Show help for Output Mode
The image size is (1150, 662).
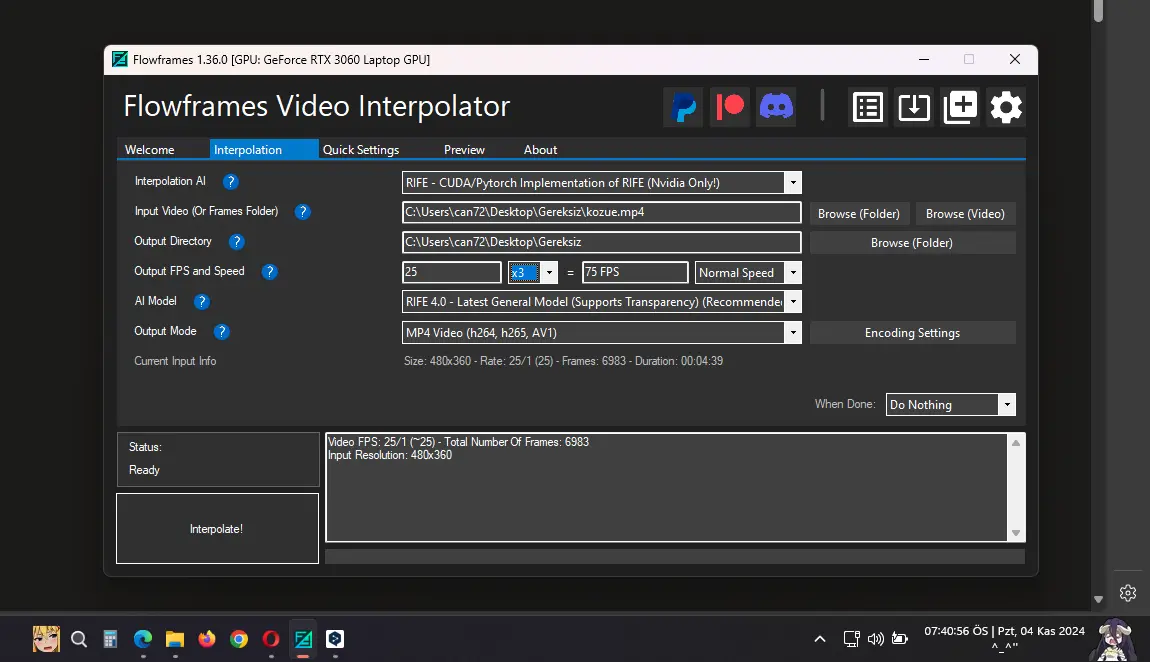221,331
